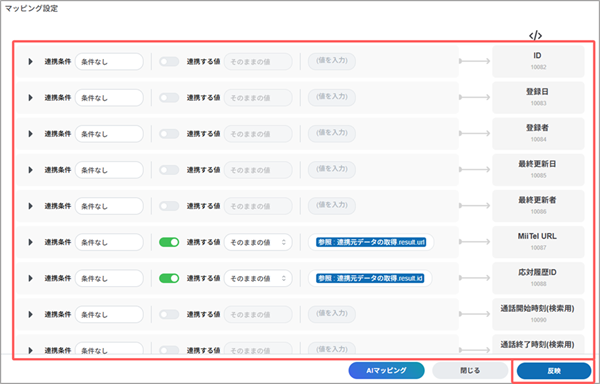Screen dimensions: 600x384
Task: Open the code view icon above the field list
Action: pos(535,36)
